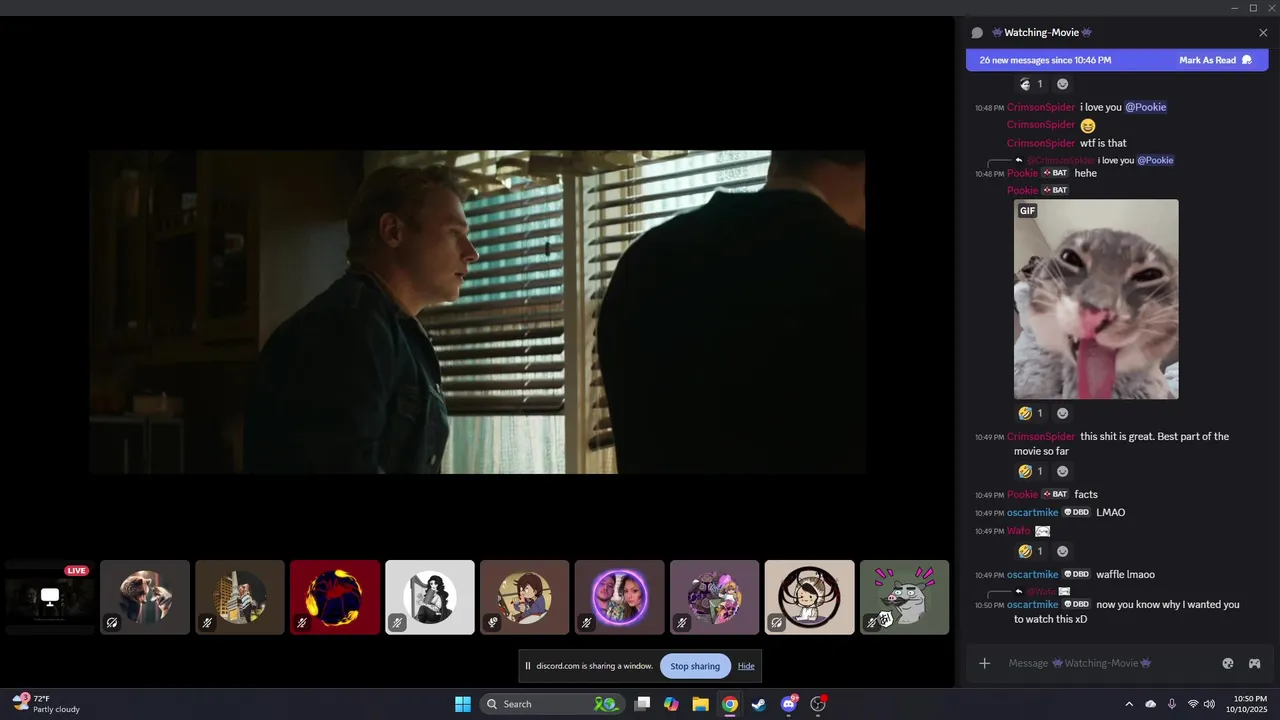Select the grey possum cartoon avatar tile
The height and width of the screenshot is (720, 1280).
click(x=905, y=597)
